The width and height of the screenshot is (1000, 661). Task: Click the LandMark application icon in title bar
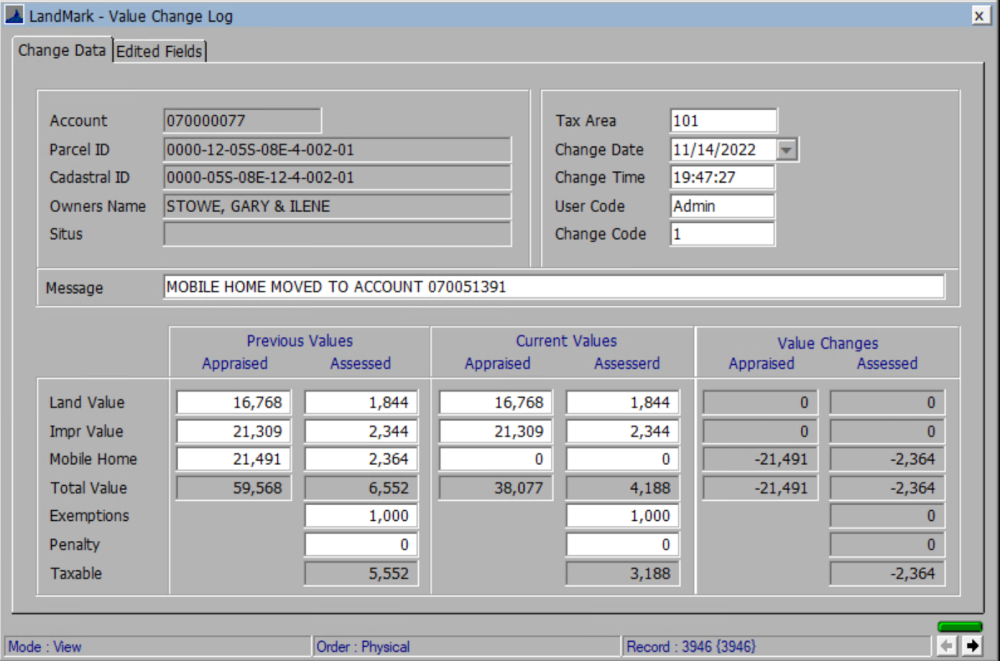tap(14, 15)
